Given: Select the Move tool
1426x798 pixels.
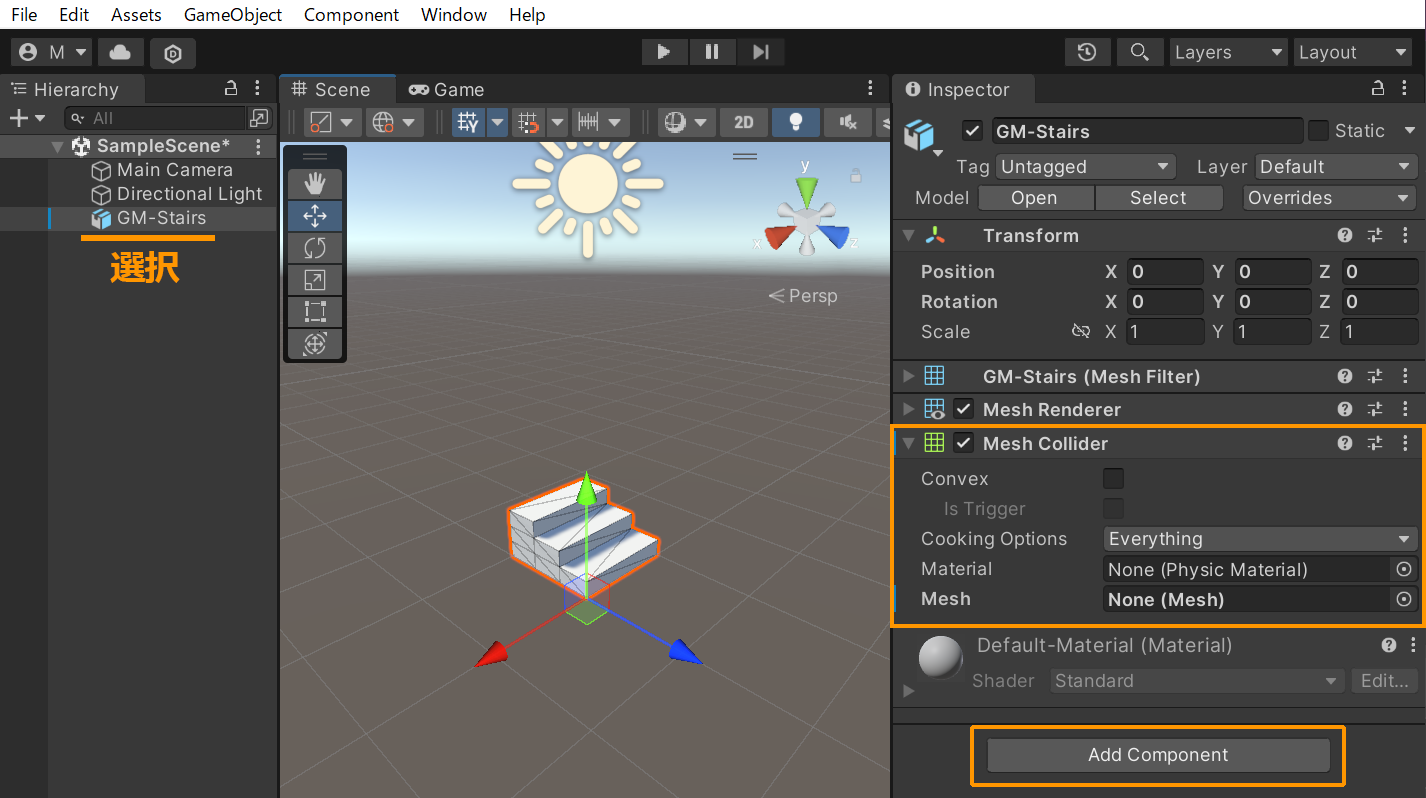Looking at the screenshot, I should (x=314, y=215).
